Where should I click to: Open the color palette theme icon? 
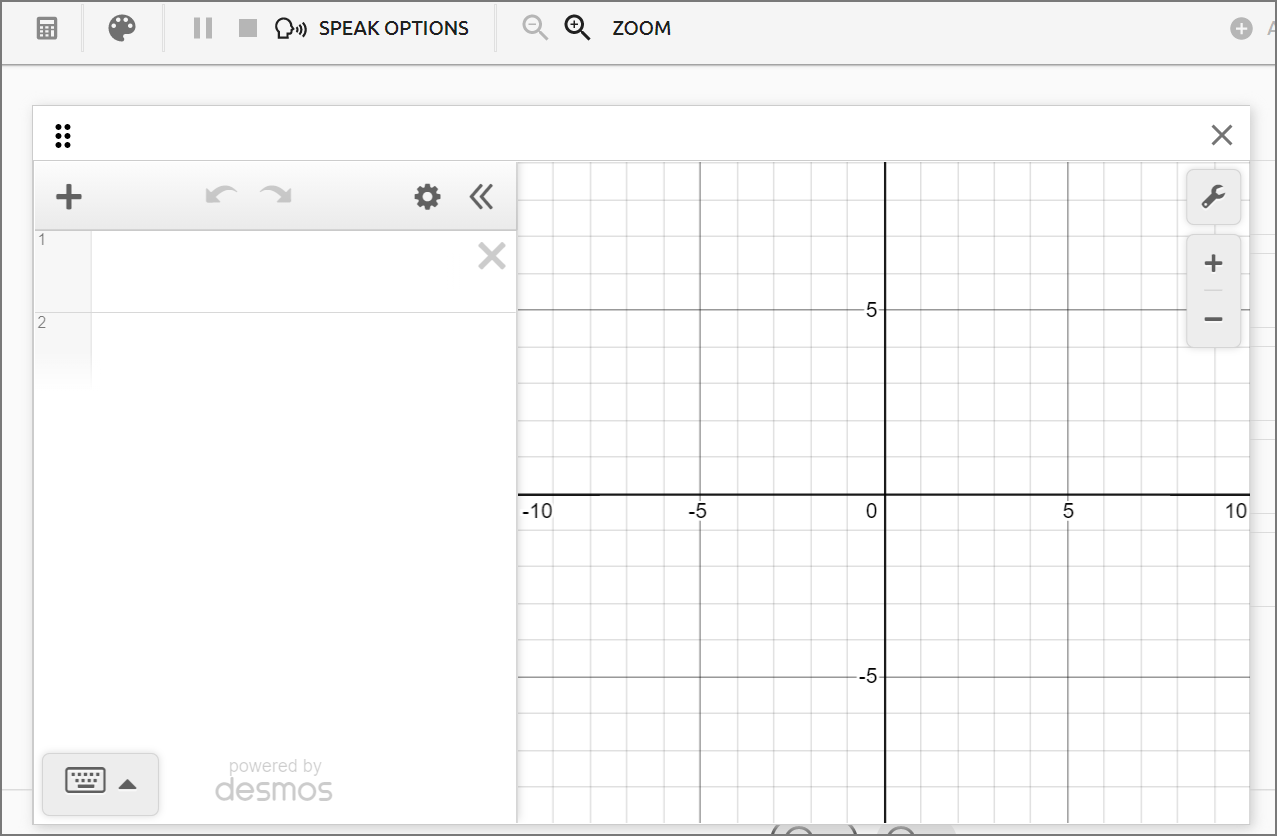[122, 28]
